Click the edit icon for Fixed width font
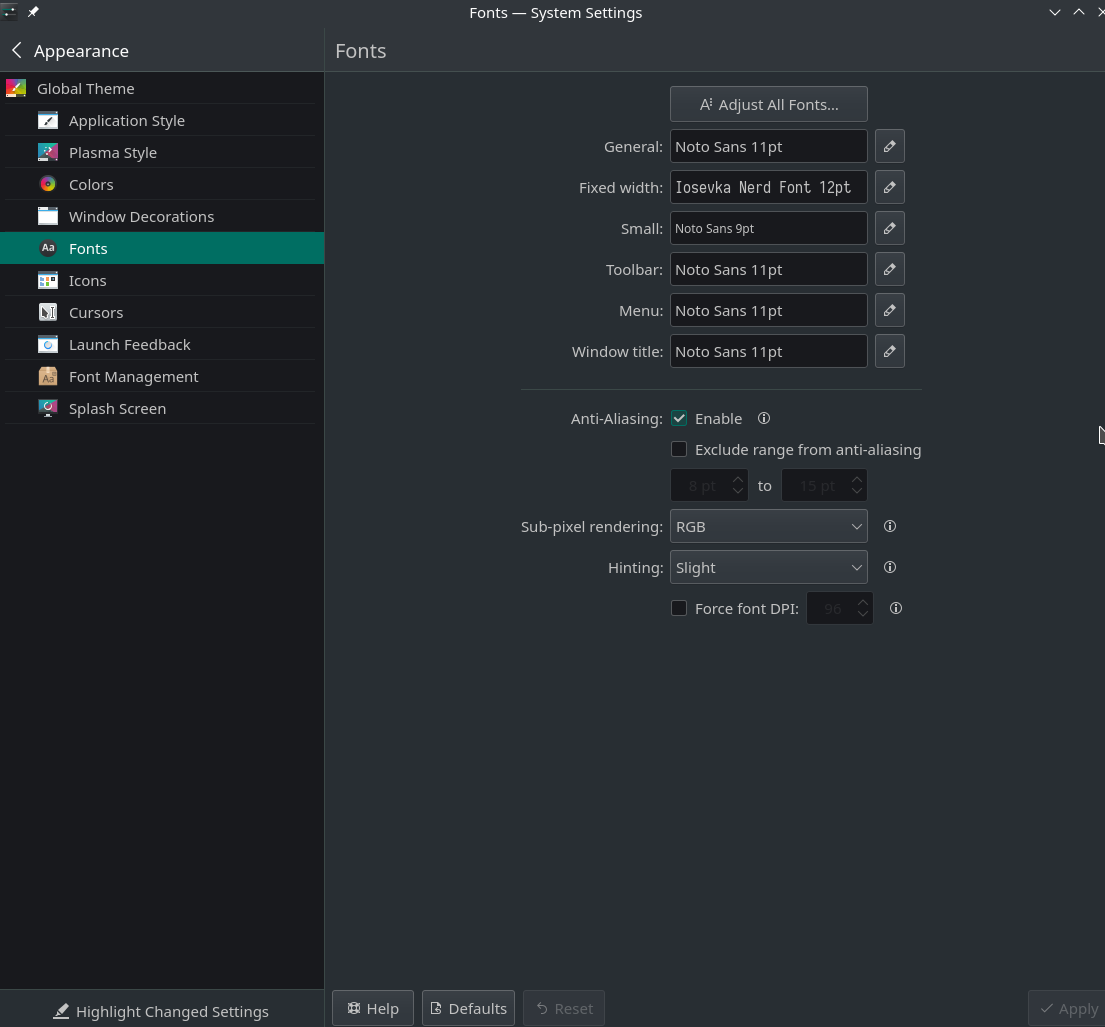The height and width of the screenshot is (1027, 1105). (889, 187)
